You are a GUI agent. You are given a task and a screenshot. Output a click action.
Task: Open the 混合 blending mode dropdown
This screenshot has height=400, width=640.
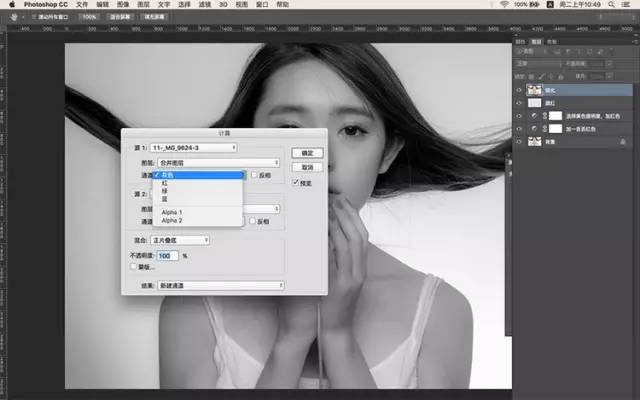[180, 240]
